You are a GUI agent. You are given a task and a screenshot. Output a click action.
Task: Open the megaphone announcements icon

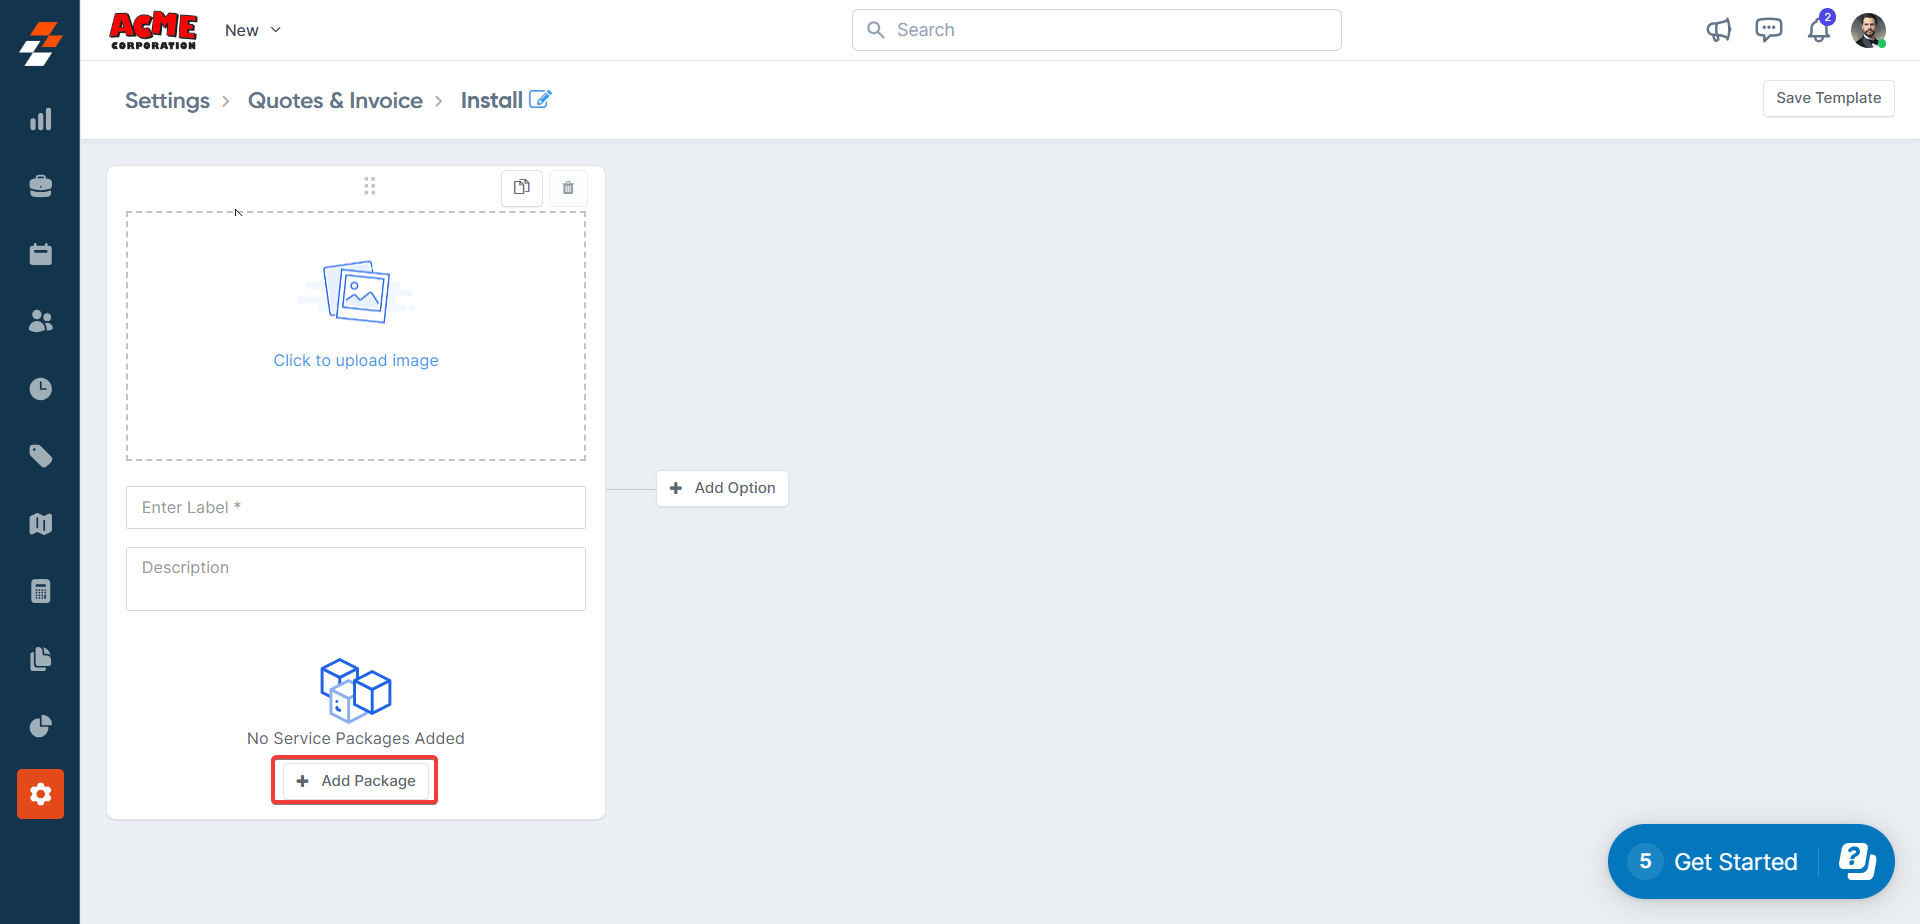tap(1718, 30)
